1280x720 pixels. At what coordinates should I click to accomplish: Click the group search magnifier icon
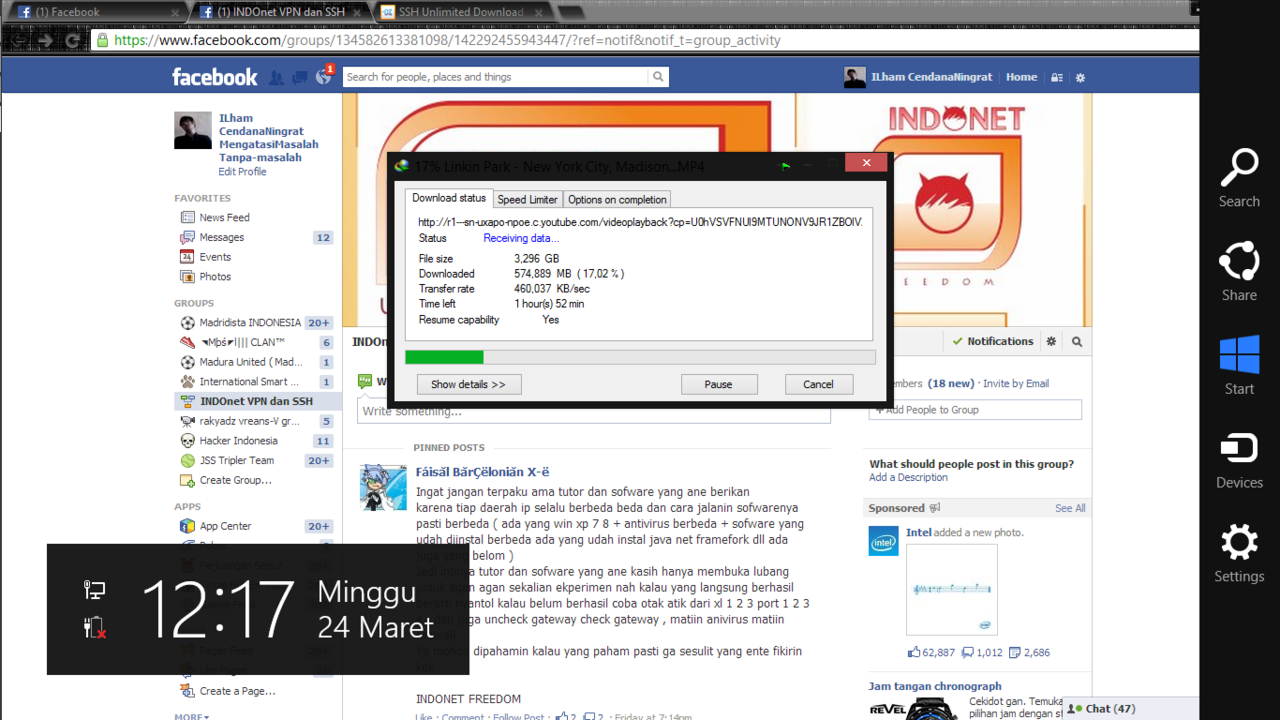click(1077, 341)
